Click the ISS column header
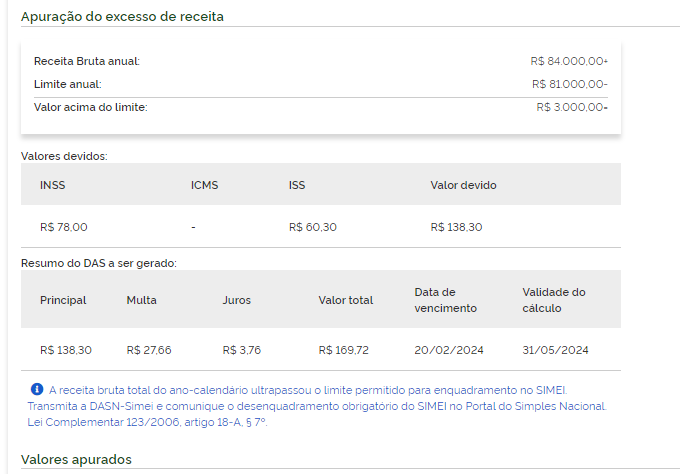 [297, 185]
